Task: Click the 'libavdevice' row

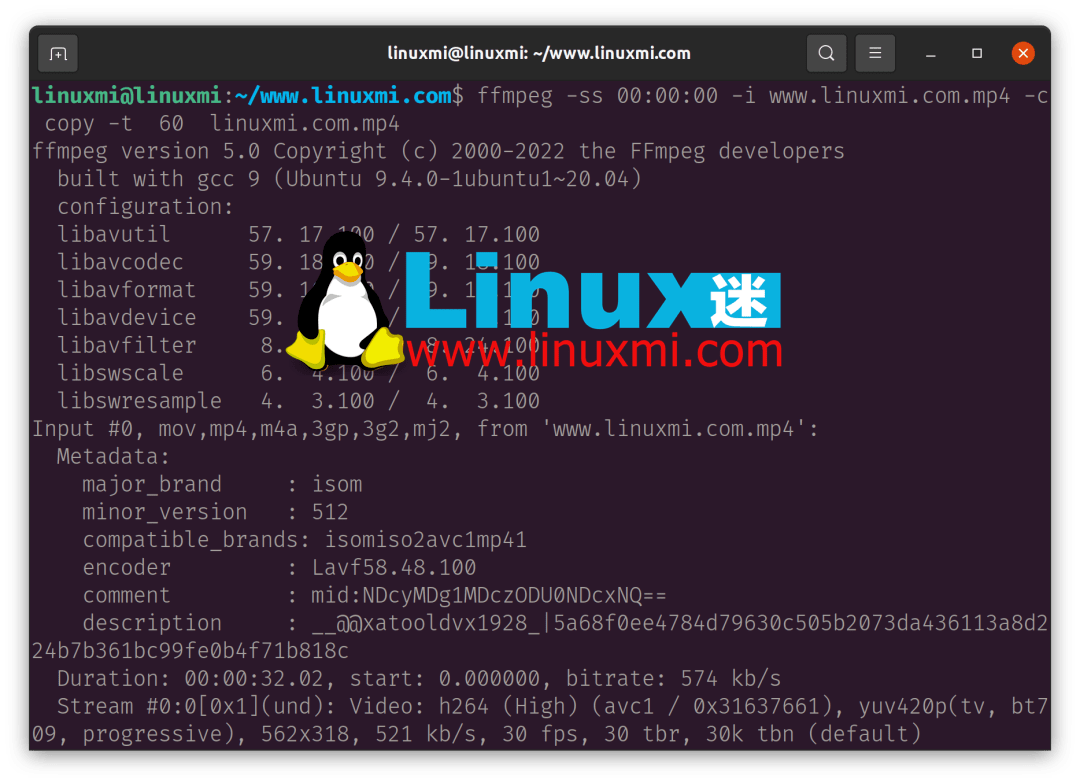Action: (298, 317)
